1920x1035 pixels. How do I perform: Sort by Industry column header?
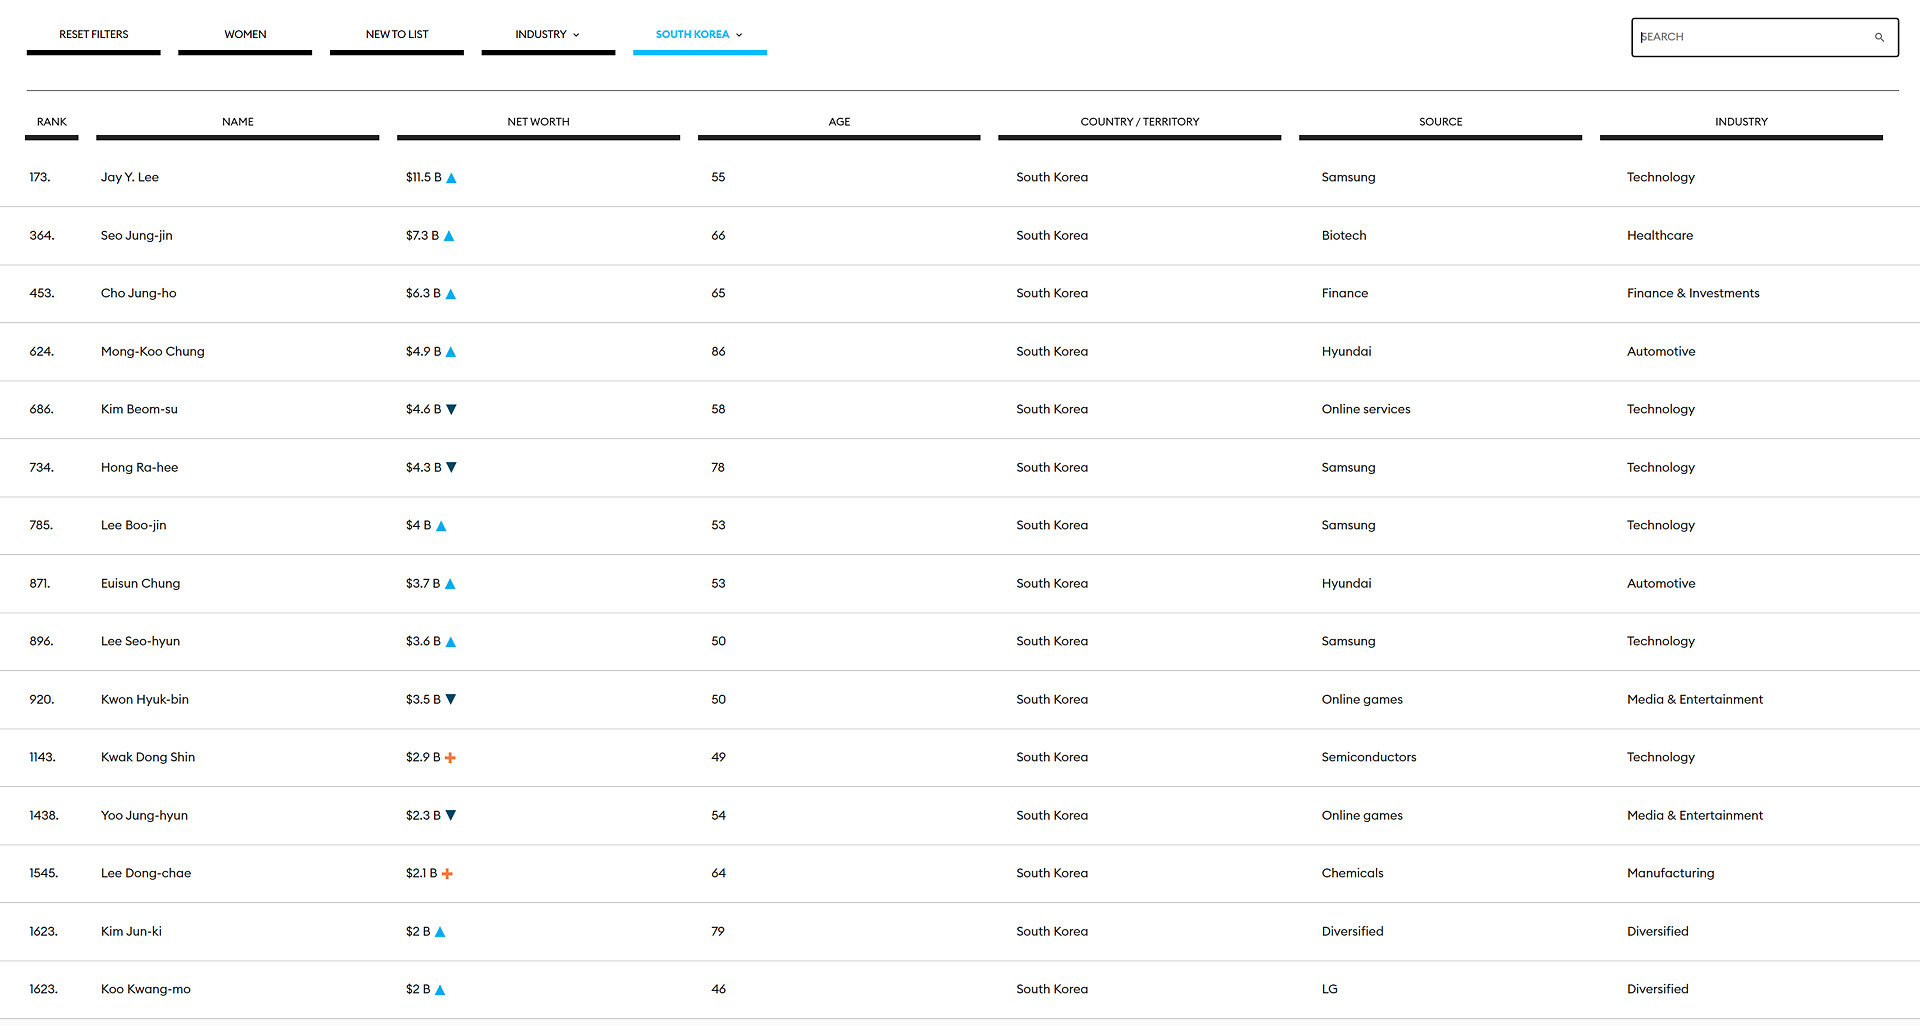1741,122
